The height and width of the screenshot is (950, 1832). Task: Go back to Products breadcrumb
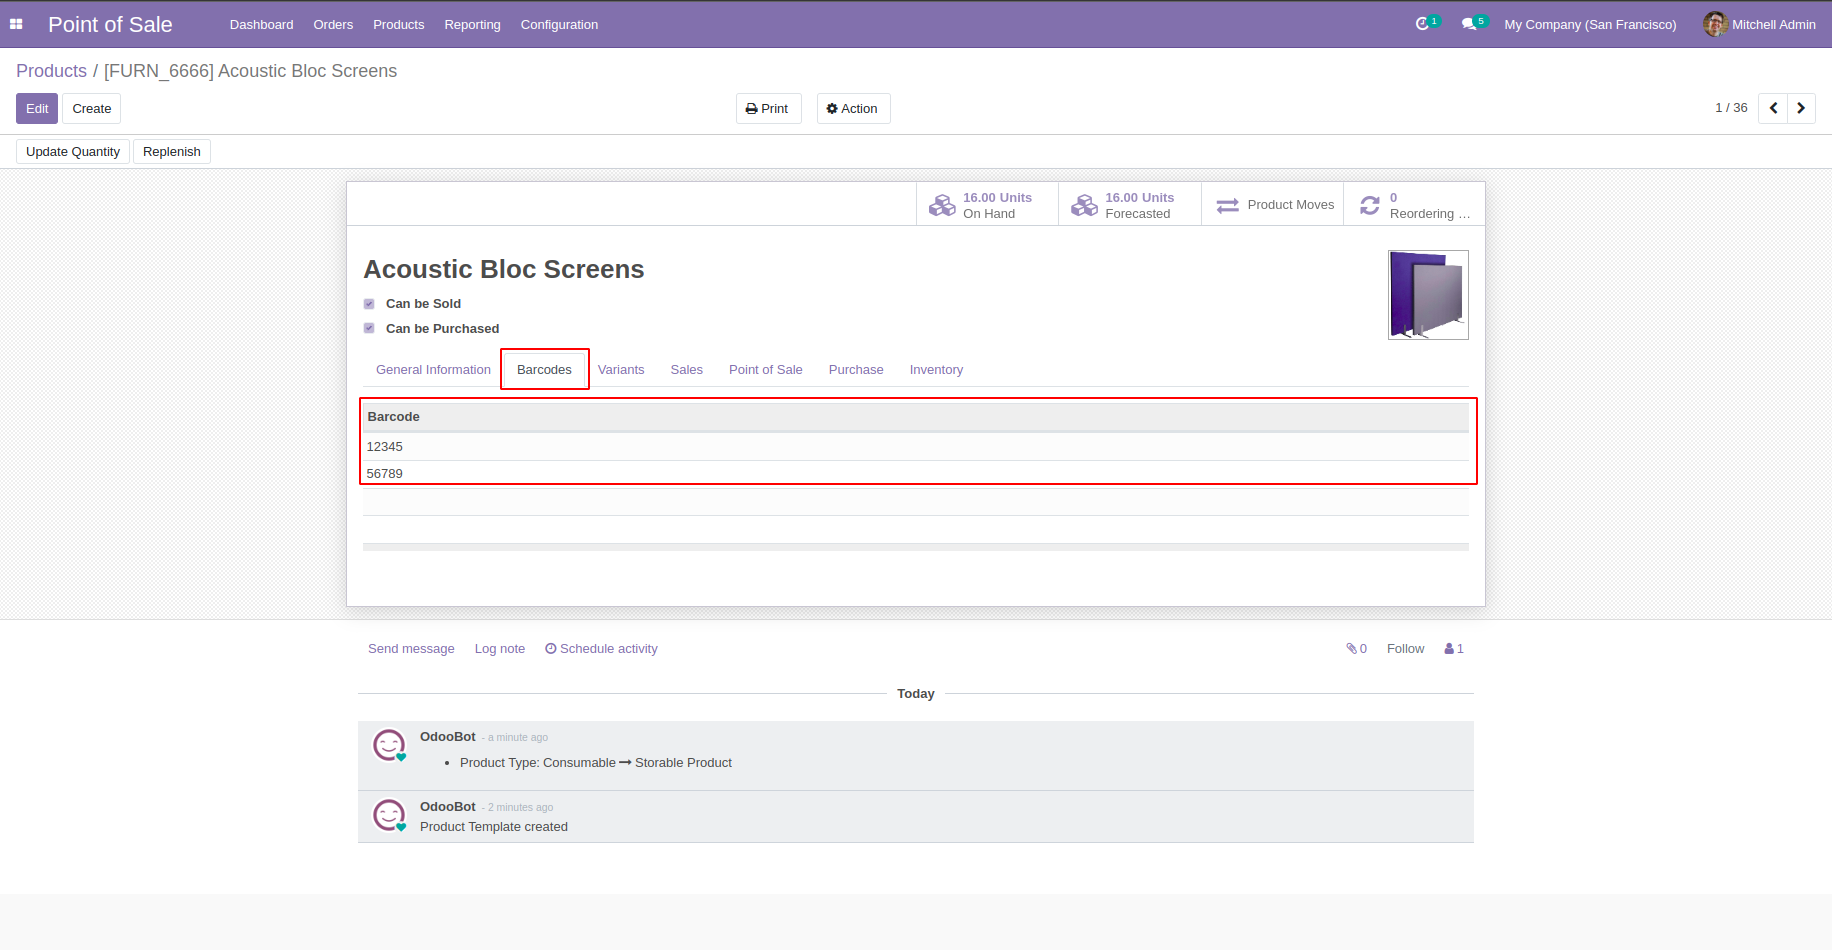tap(52, 71)
